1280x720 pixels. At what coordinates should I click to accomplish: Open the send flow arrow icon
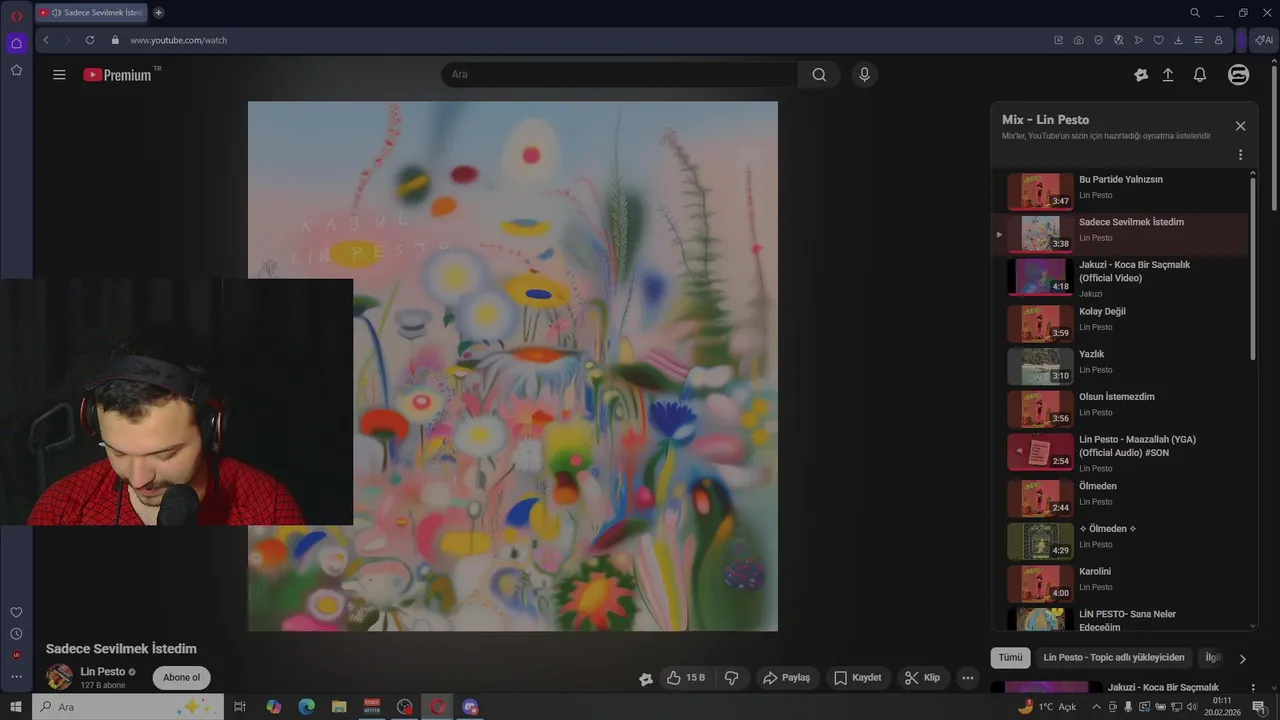1138,40
